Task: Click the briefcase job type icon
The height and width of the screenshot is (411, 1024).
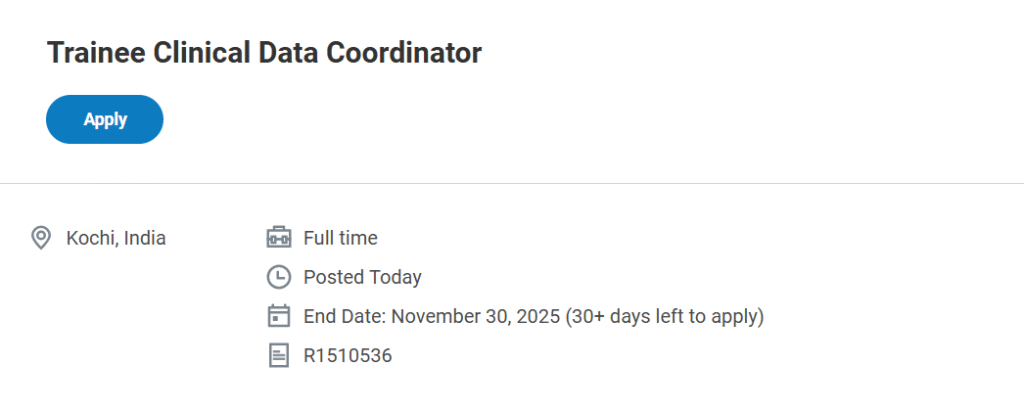Action: pos(279,238)
